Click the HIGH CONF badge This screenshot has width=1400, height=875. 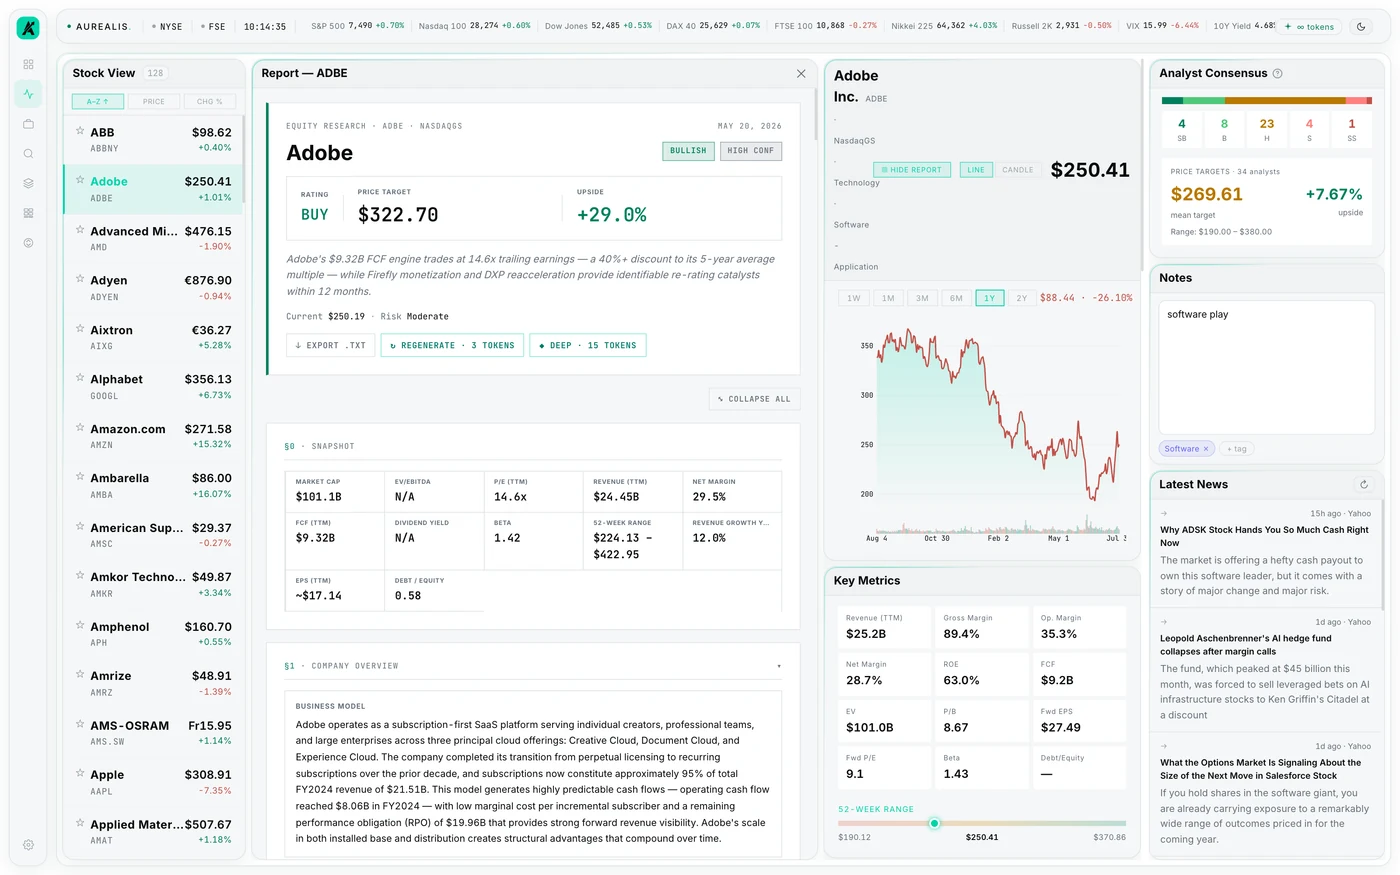[x=751, y=151]
